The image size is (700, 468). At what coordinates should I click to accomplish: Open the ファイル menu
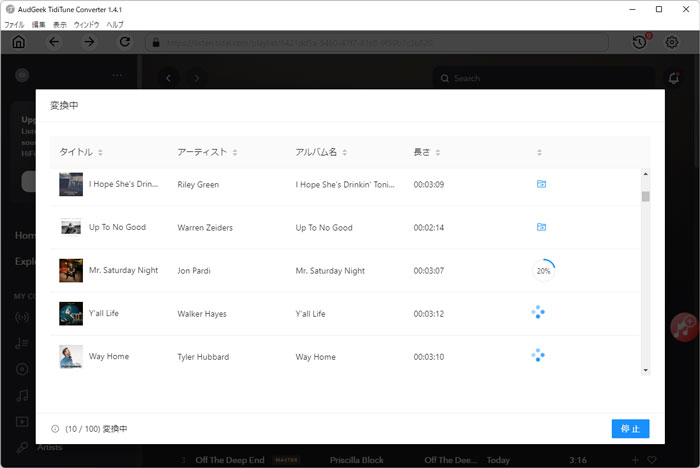tap(14, 25)
